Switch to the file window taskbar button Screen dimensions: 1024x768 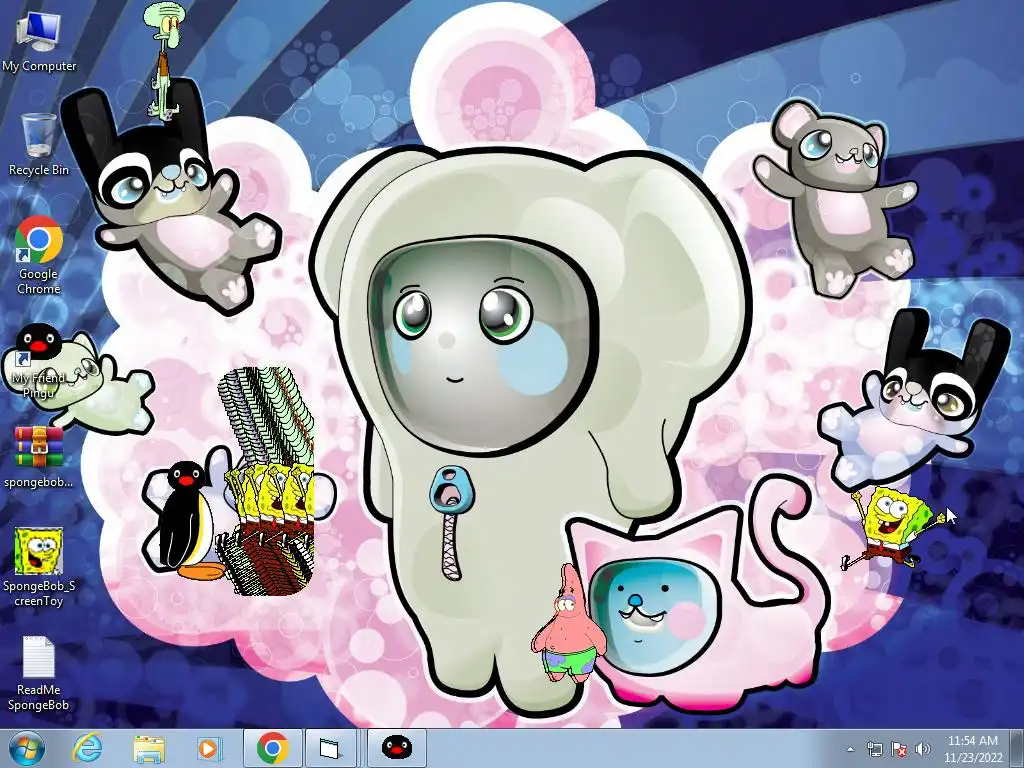pyautogui.click(x=331, y=748)
